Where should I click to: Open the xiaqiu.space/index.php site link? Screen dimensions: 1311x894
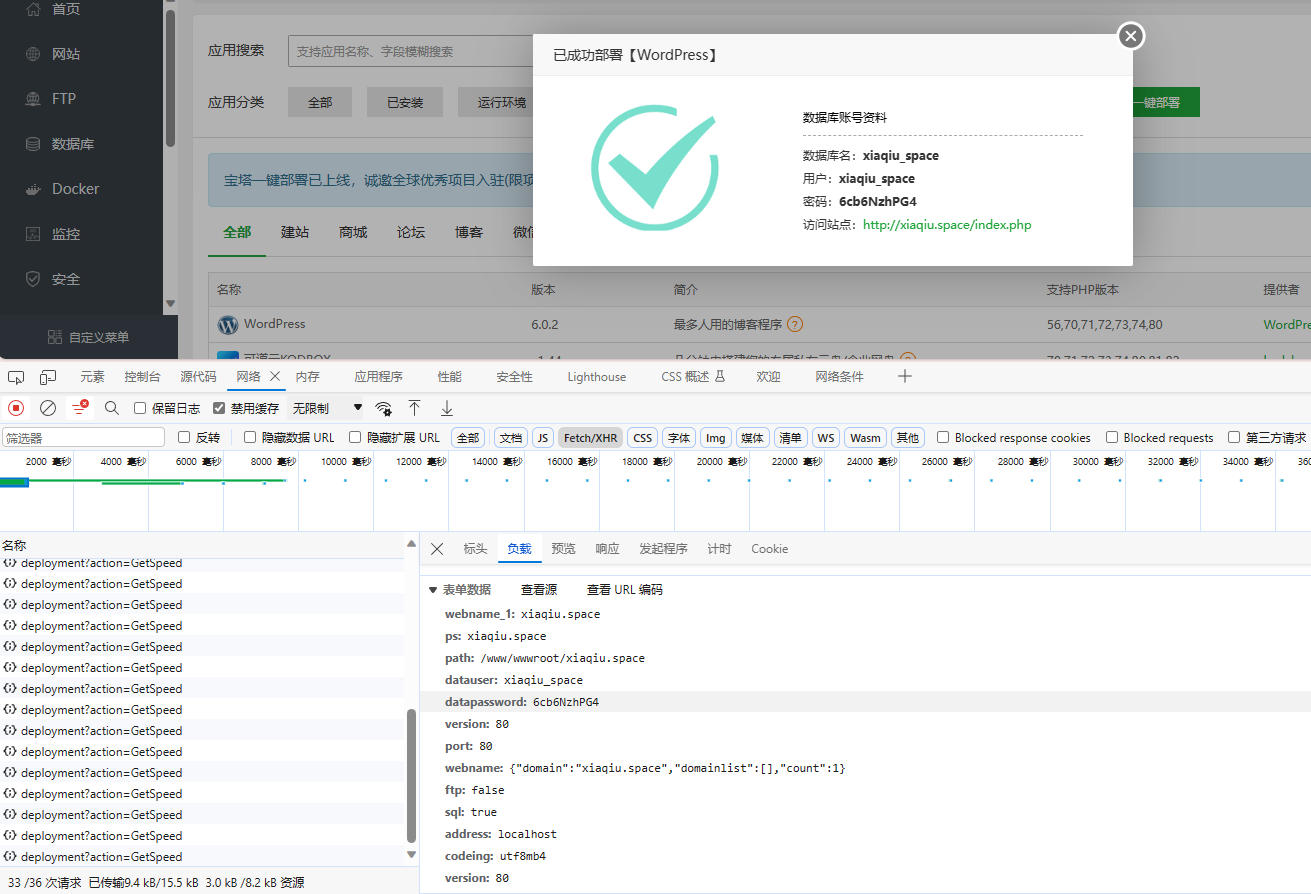pyautogui.click(x=947, y=225)
